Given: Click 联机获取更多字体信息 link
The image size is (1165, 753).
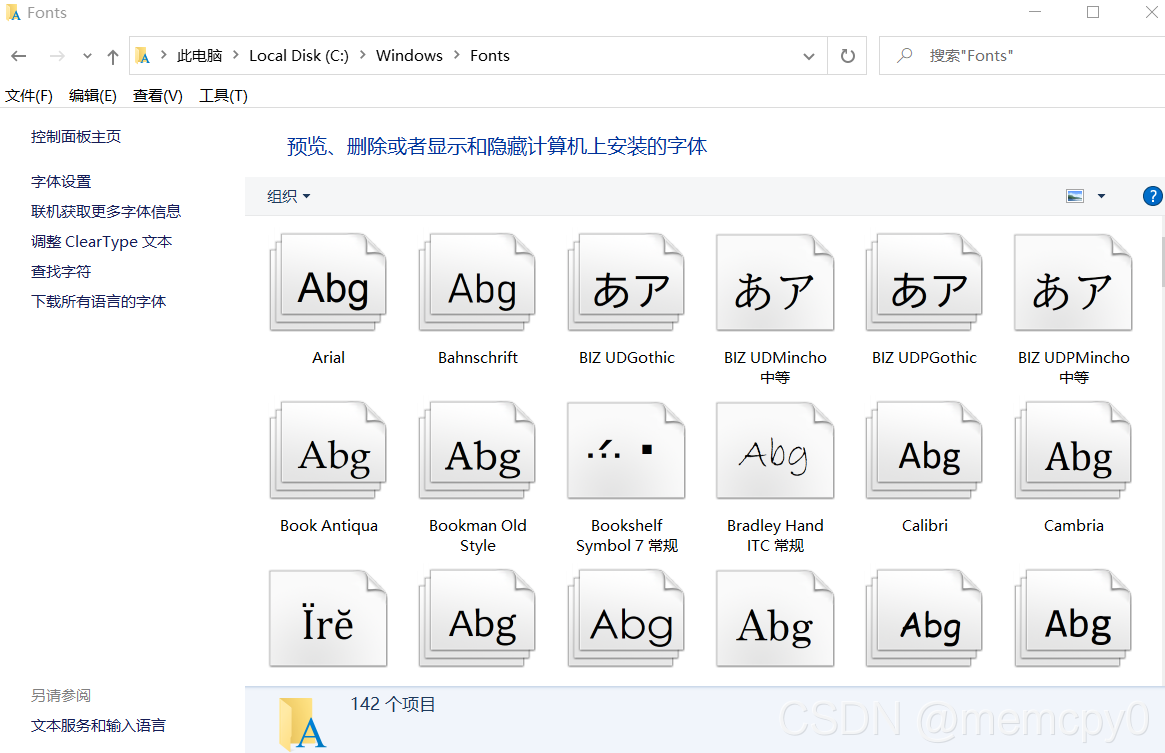Looking at the screenshot, I should [106, 212].
